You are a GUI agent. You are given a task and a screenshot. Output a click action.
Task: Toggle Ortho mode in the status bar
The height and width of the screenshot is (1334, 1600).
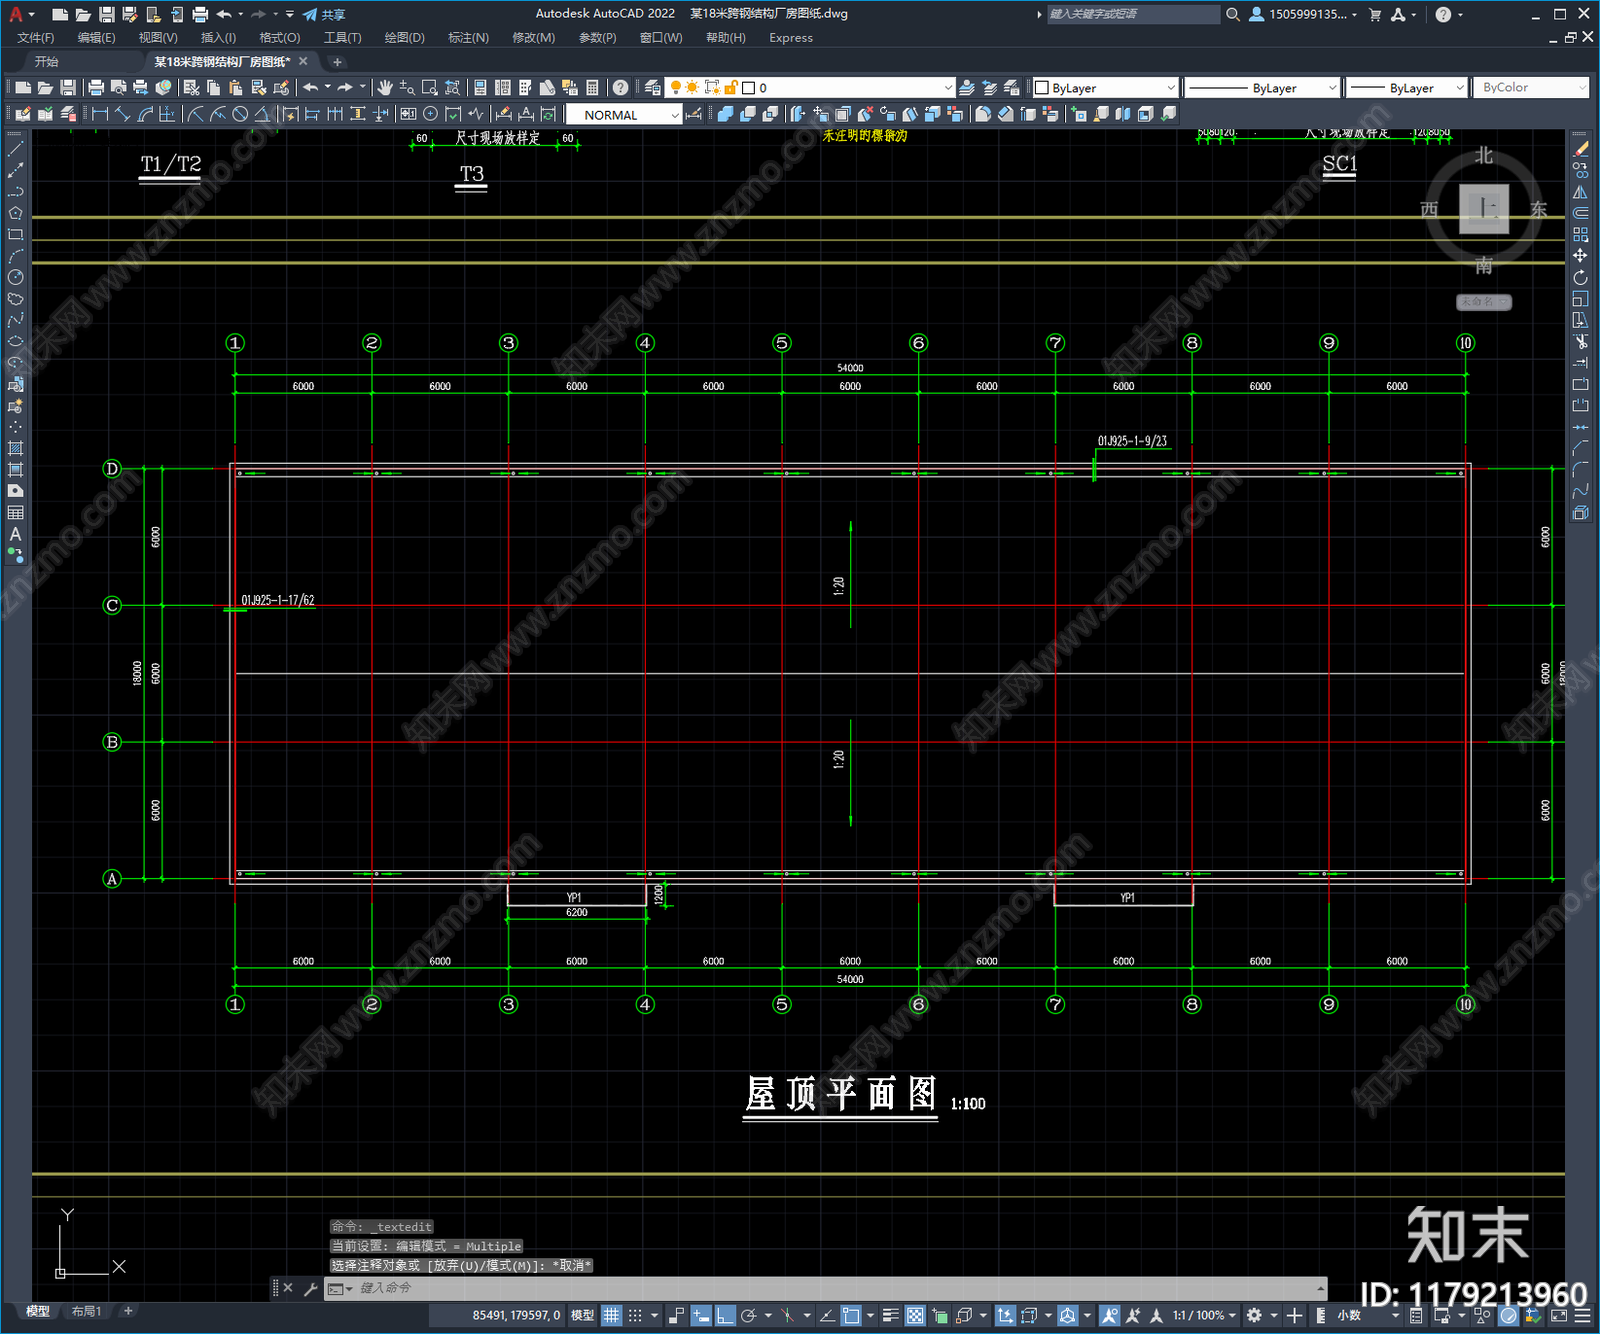pos(725,1316)
